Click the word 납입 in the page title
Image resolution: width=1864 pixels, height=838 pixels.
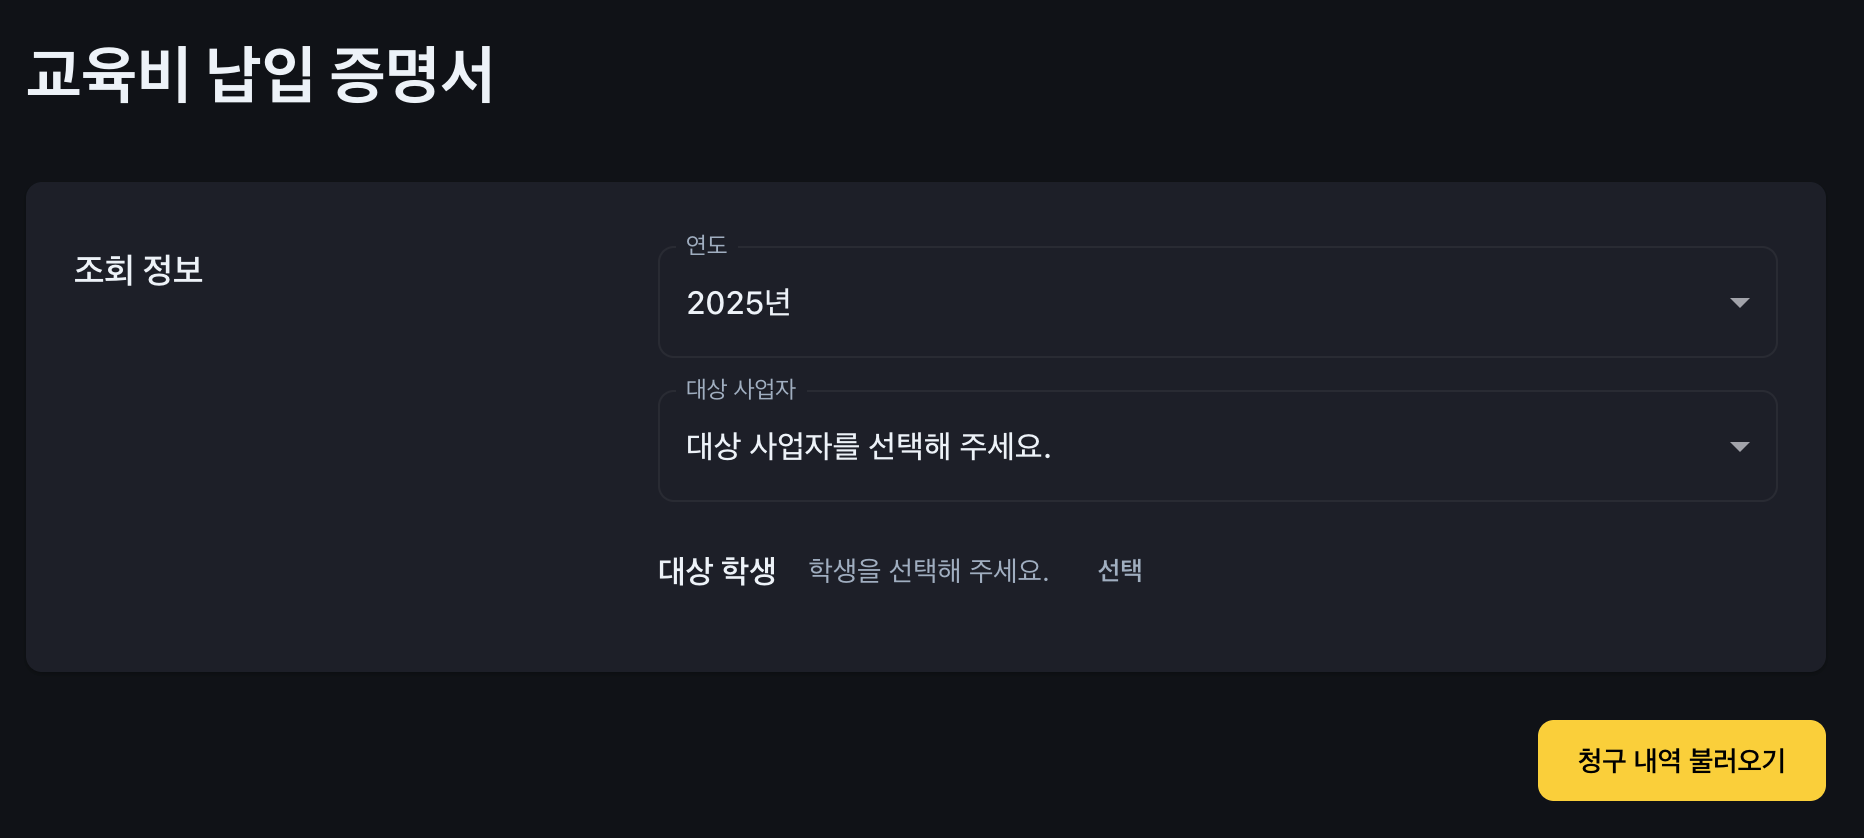pyautogui.click(x=260, y=75)
